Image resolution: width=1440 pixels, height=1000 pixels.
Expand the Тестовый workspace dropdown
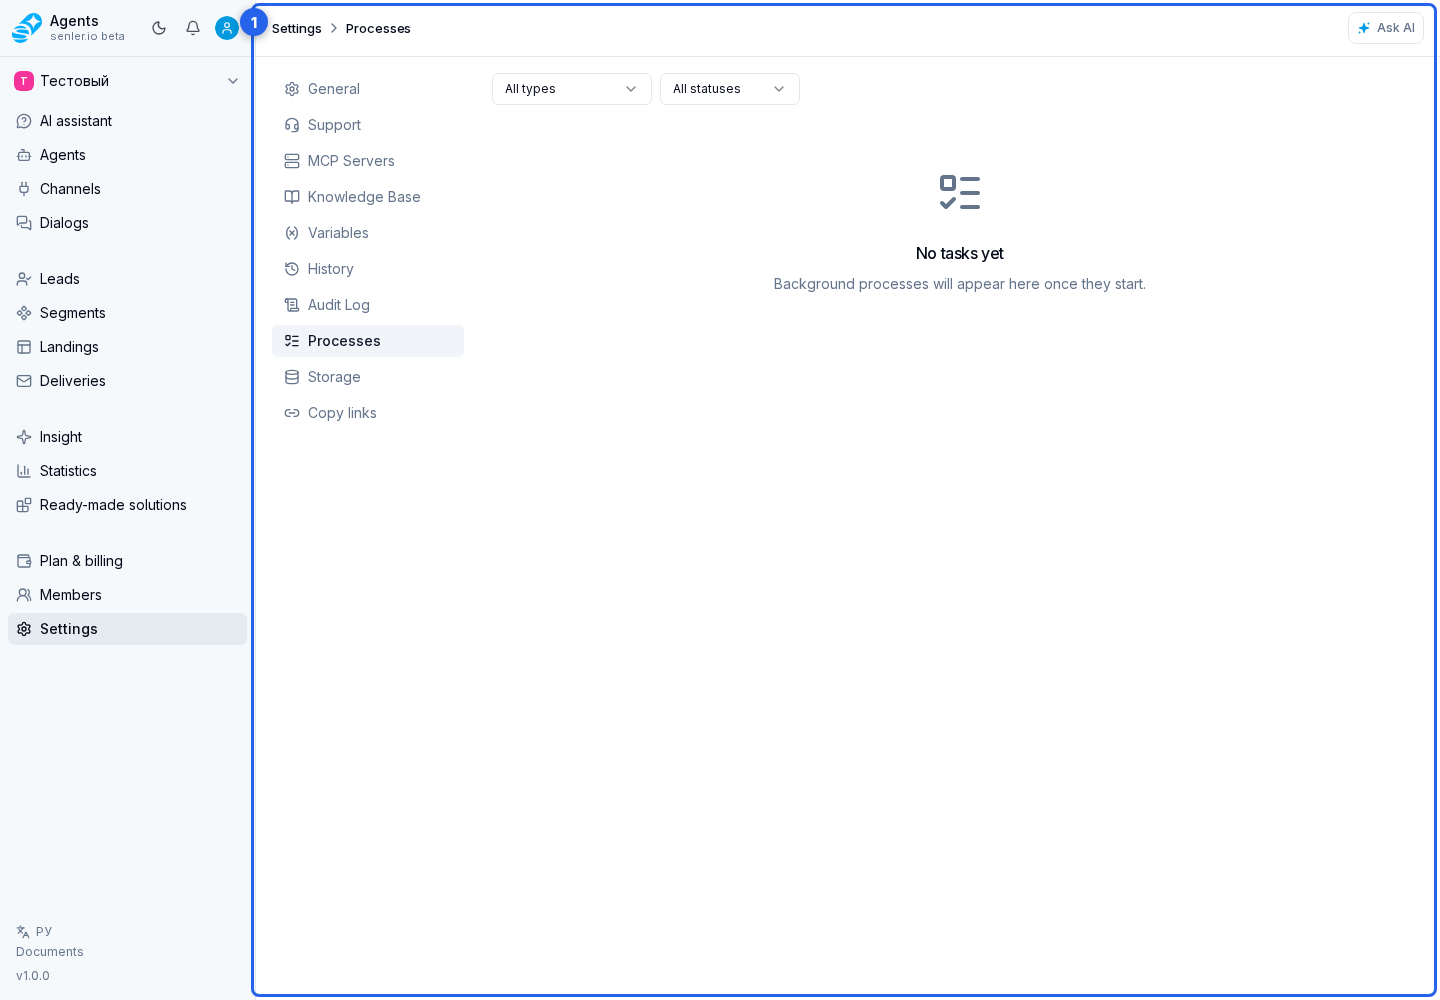coord(127,81)
